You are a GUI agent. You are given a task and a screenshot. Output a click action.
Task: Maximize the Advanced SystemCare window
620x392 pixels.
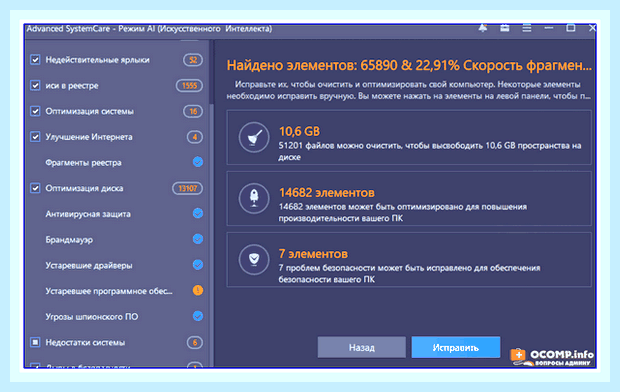point(571,28)
